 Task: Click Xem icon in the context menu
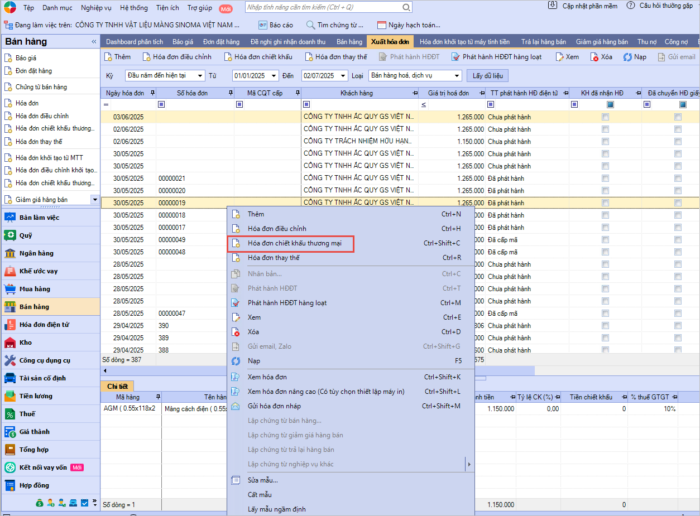click(x=236, y=317)
